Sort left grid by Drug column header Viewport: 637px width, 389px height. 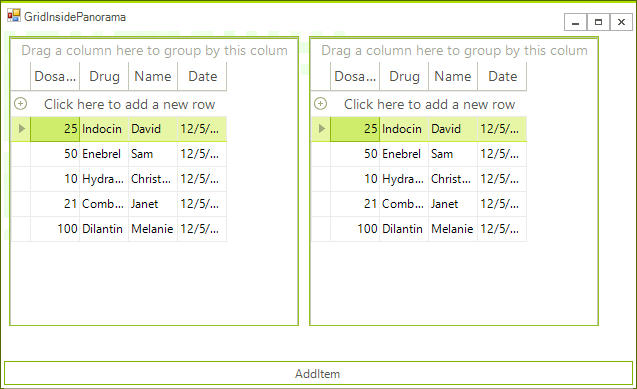coord(104,76)
